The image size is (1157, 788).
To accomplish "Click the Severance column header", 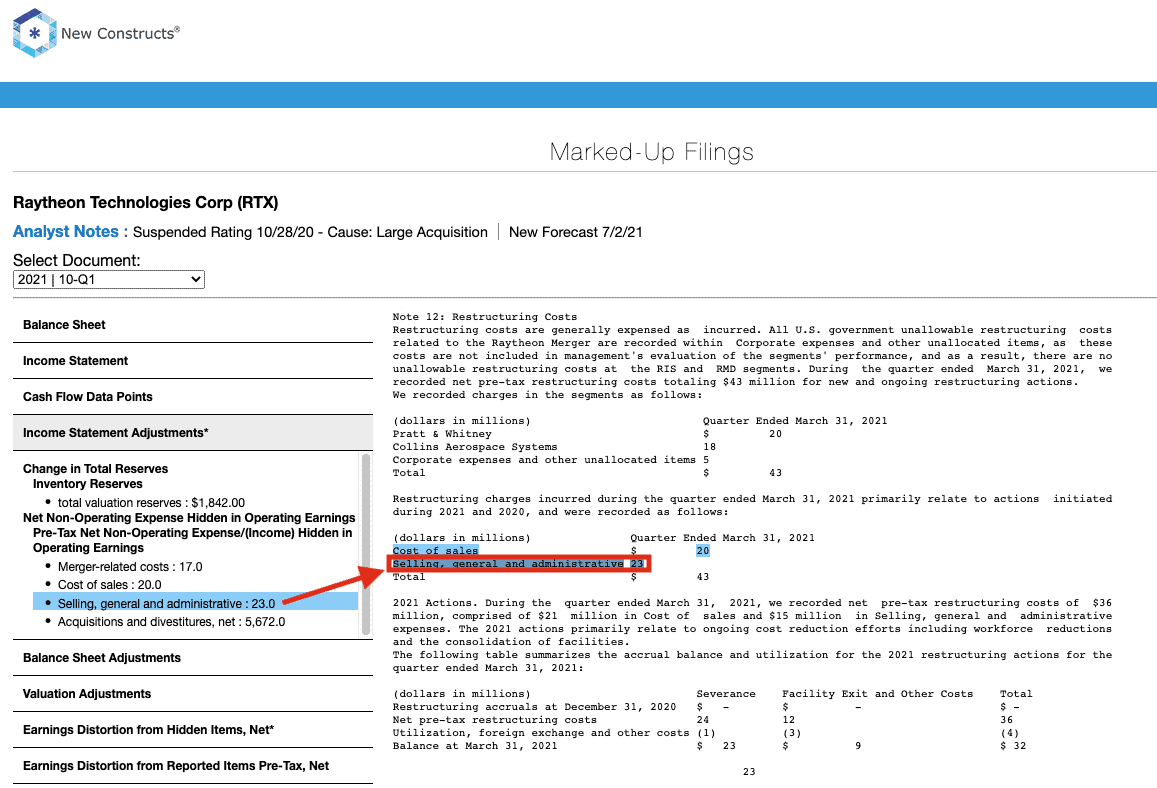I will tap(726, 694).
